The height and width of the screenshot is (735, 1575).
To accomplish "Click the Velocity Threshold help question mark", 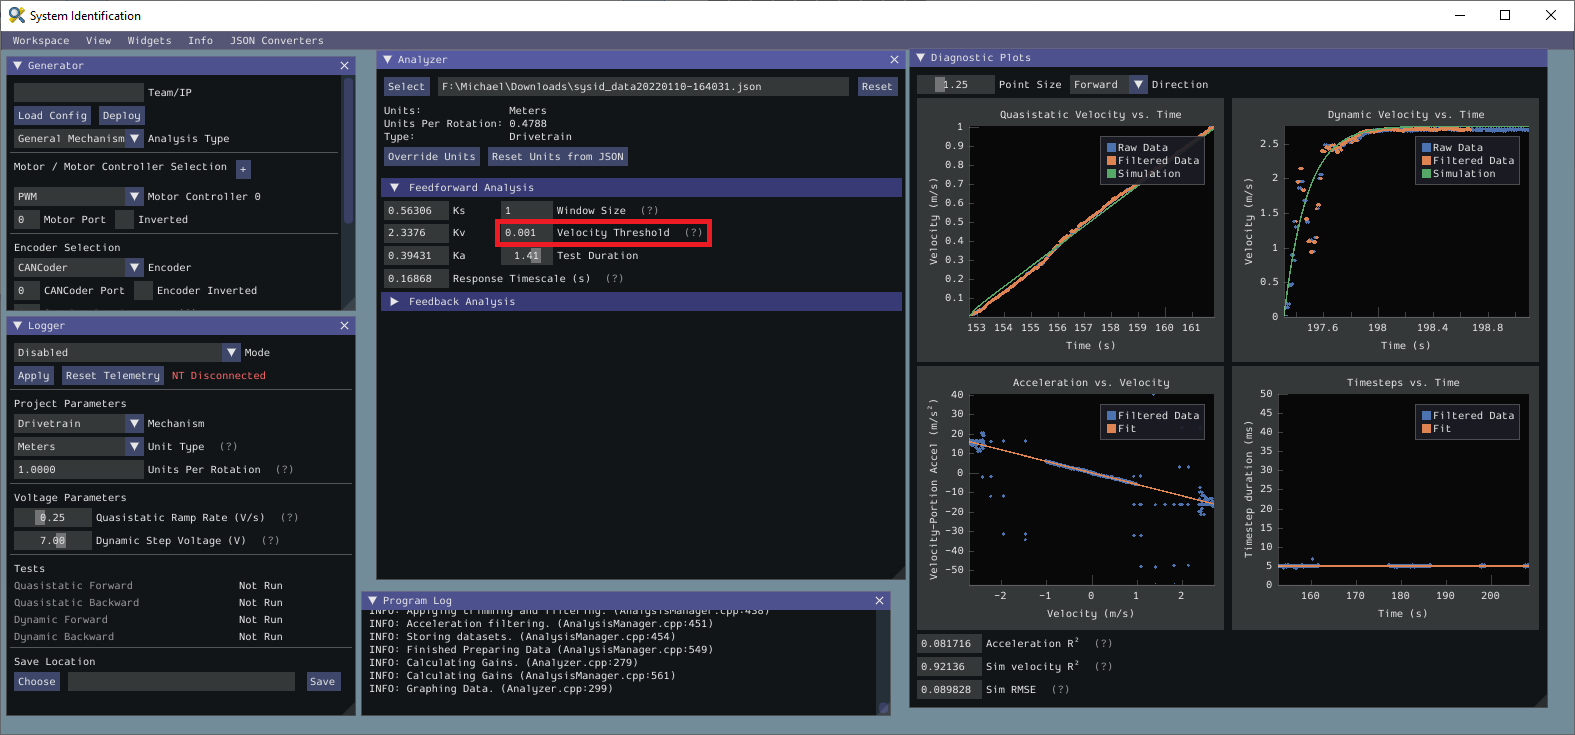I will pos(694,233).
